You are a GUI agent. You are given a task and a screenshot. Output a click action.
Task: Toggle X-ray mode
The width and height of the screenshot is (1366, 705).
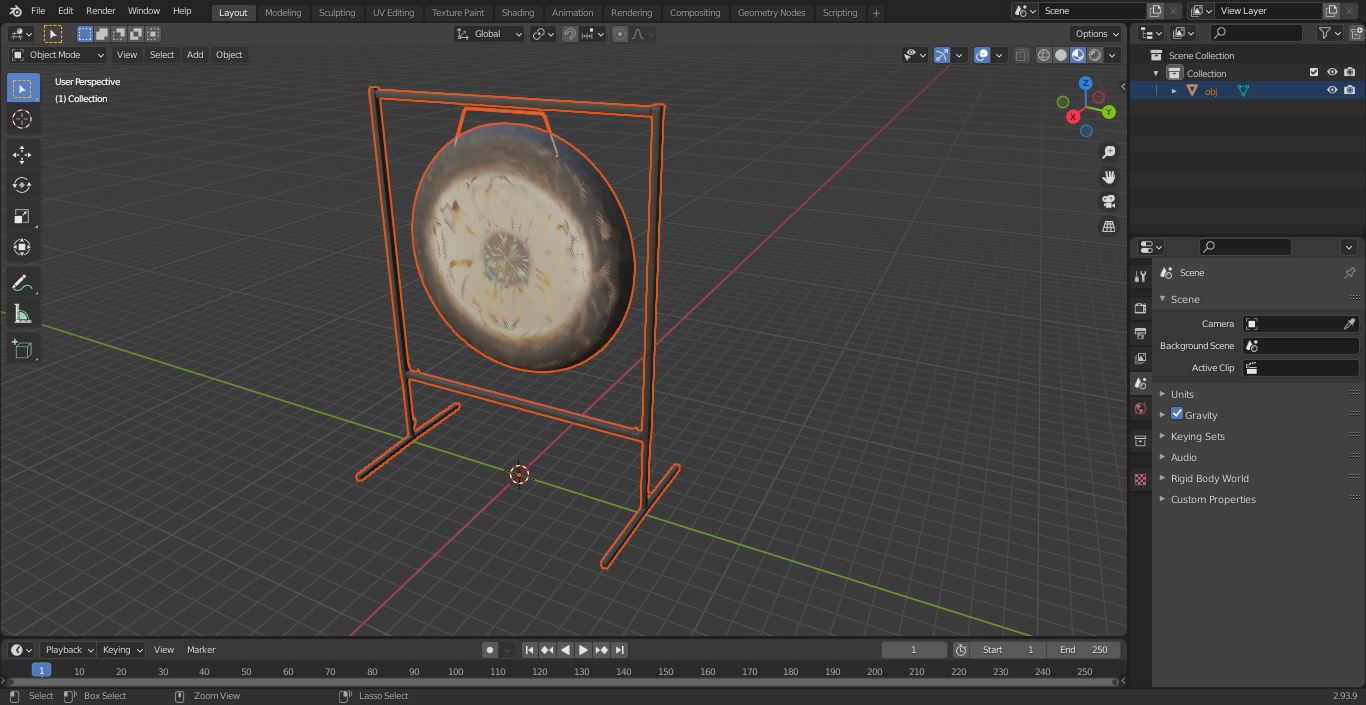click(x=1021, y=56)
